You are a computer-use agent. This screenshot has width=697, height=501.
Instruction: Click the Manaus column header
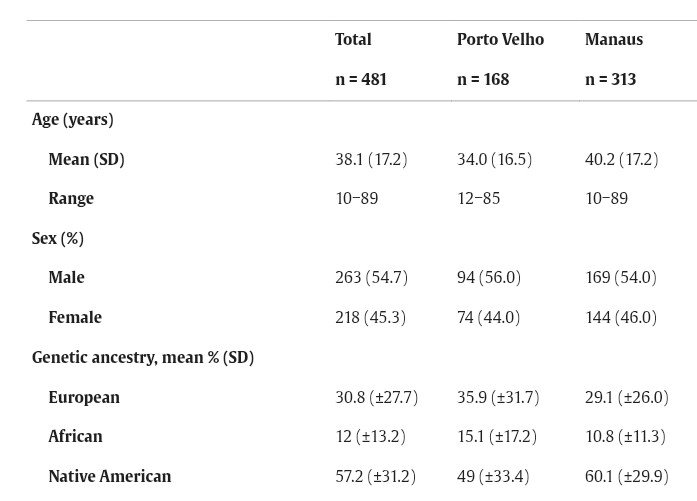pyautogui.click(x=613, y=40)
